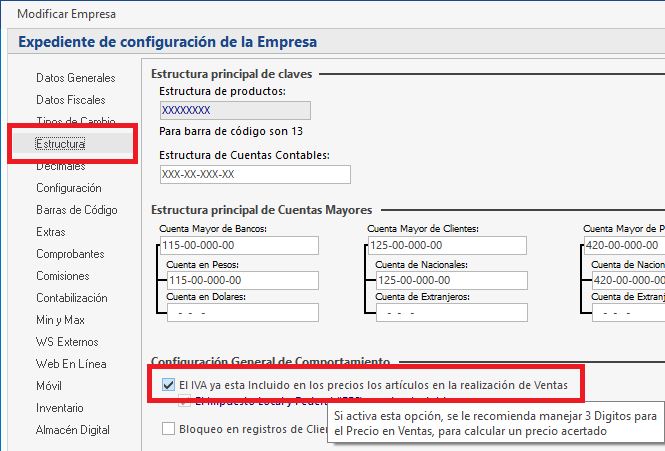This screenshot has height=451, width=665.
Task: Select Comprobantes in the sidebar
Action: pyautogui.click(x=70, y=254)
